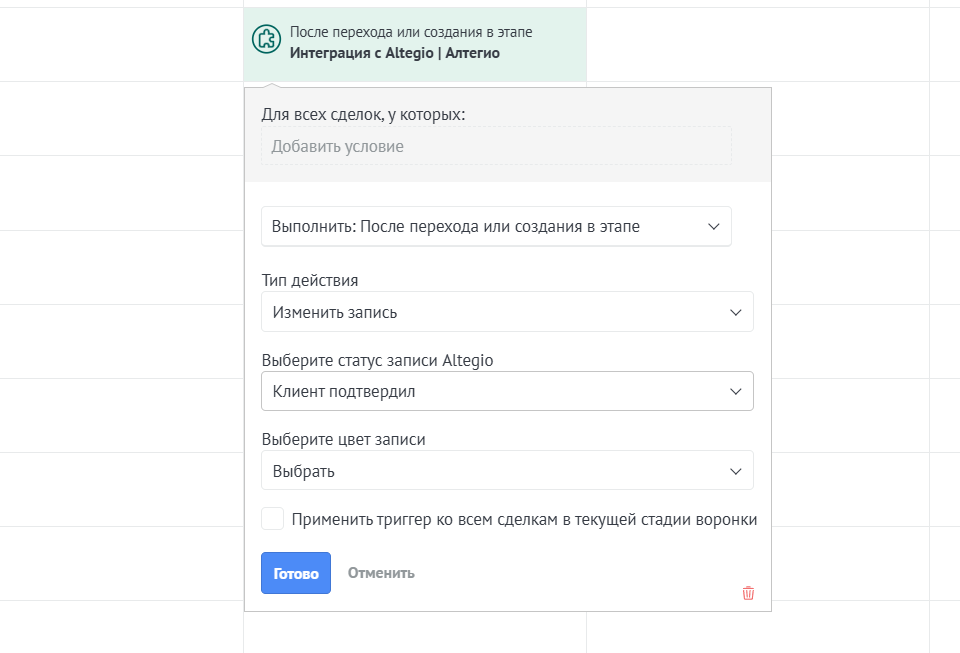Open the 'Тип действия' dropdown

coord(507,312)
